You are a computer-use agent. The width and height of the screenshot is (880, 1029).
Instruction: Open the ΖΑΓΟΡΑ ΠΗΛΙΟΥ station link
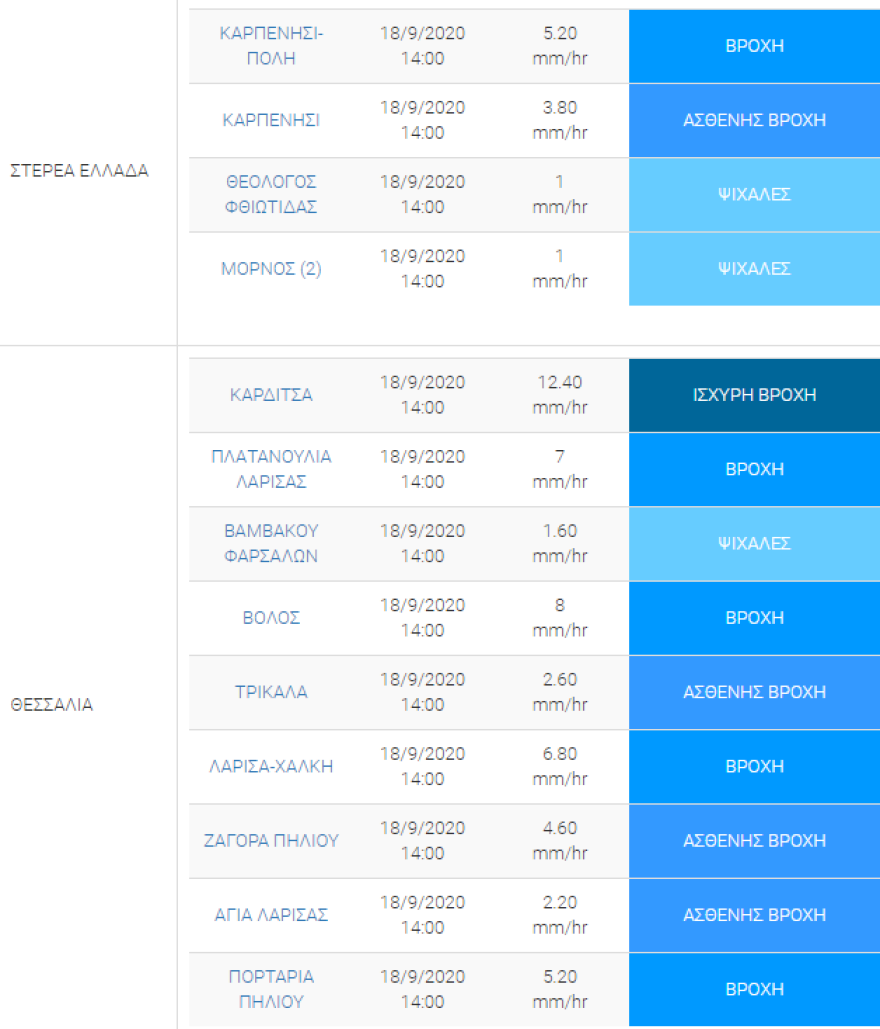[271, 841]
